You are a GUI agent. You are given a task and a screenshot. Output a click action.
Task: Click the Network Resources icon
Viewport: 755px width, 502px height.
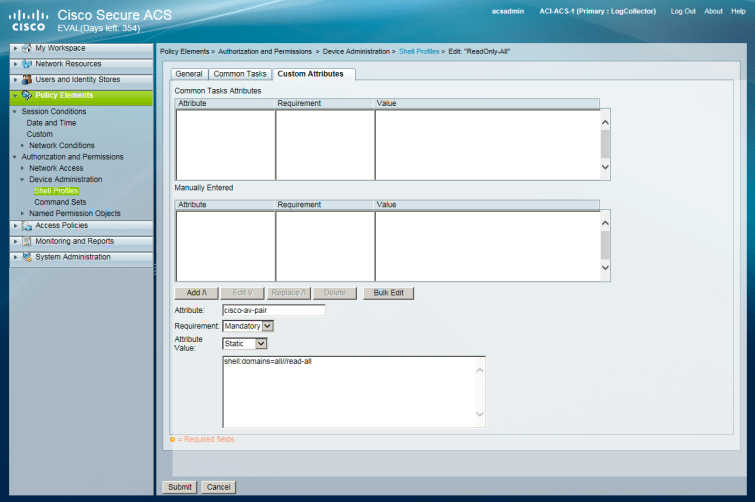coord(26,63)
